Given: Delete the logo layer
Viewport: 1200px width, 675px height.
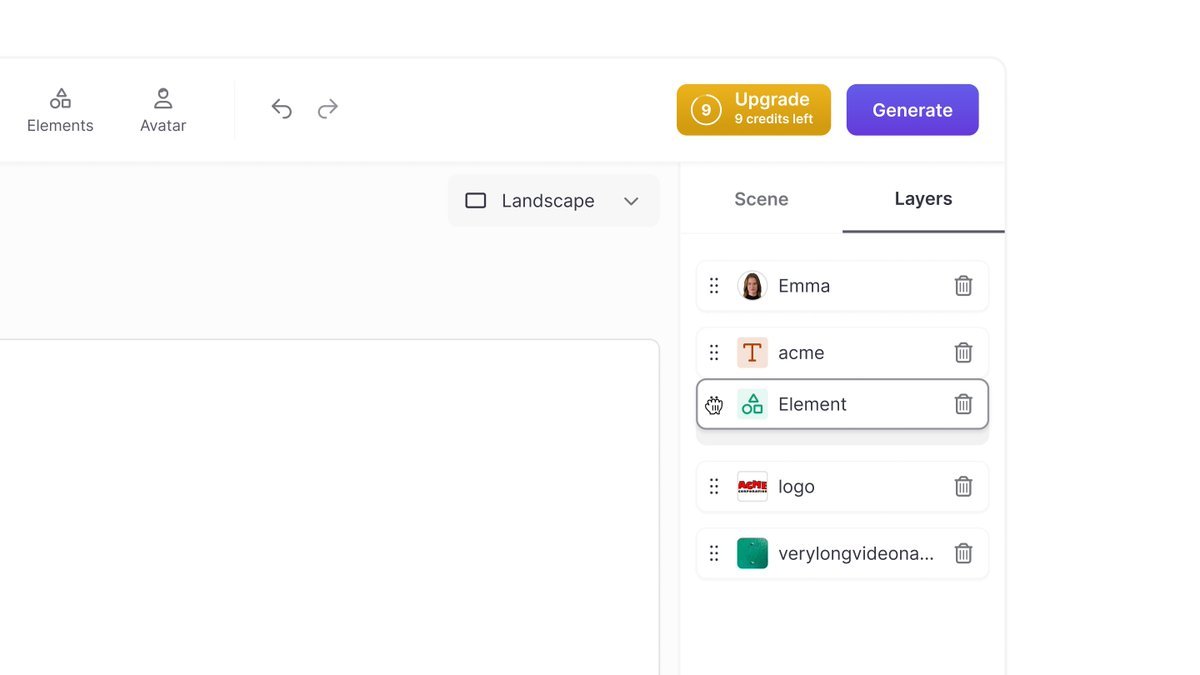Looking at the screenshot, I should 963,487.
